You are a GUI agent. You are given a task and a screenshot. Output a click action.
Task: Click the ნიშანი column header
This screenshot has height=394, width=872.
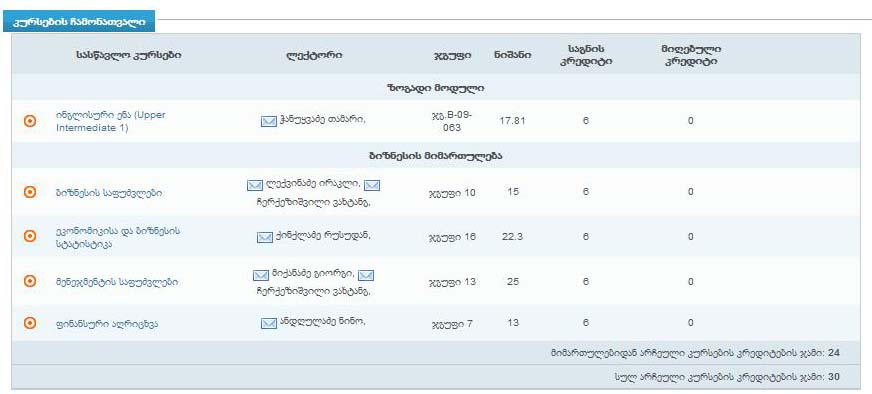(512, 55)
